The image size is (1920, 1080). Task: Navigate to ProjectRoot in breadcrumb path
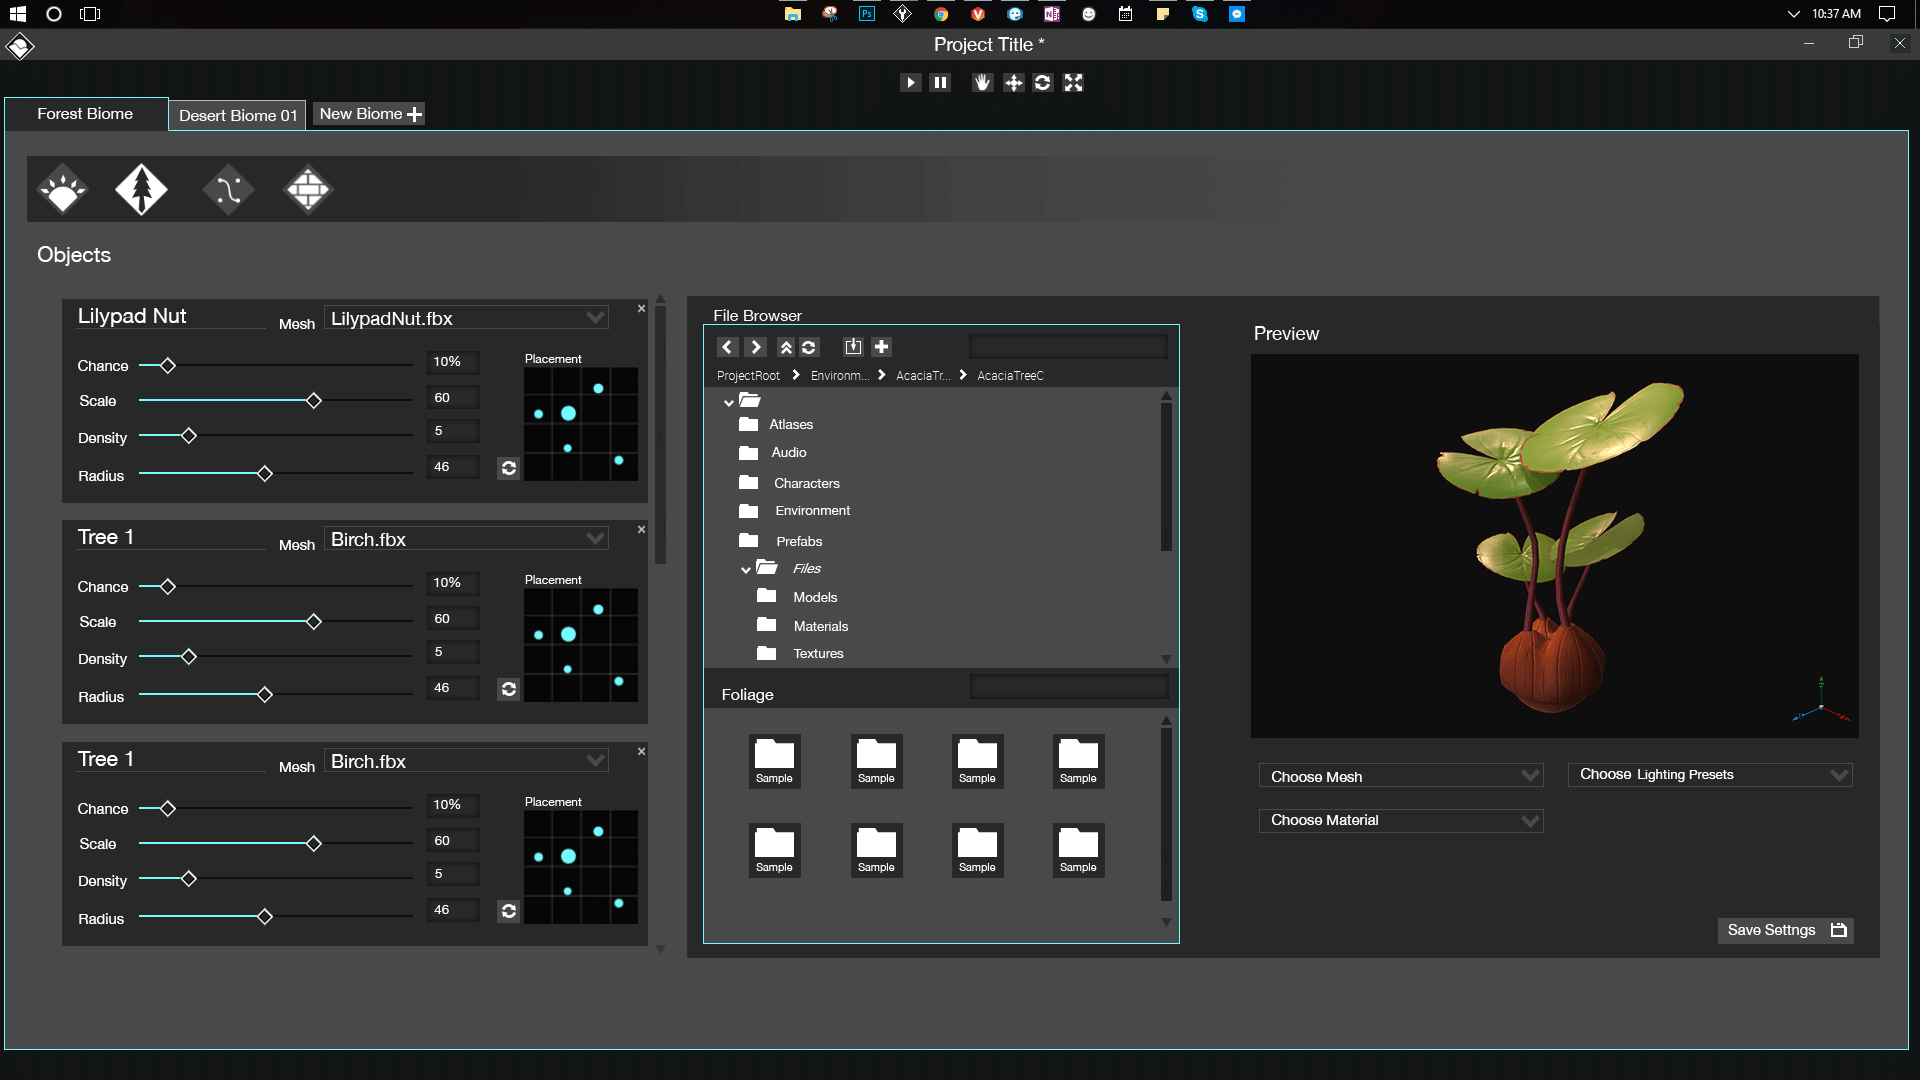coord(748,376)
